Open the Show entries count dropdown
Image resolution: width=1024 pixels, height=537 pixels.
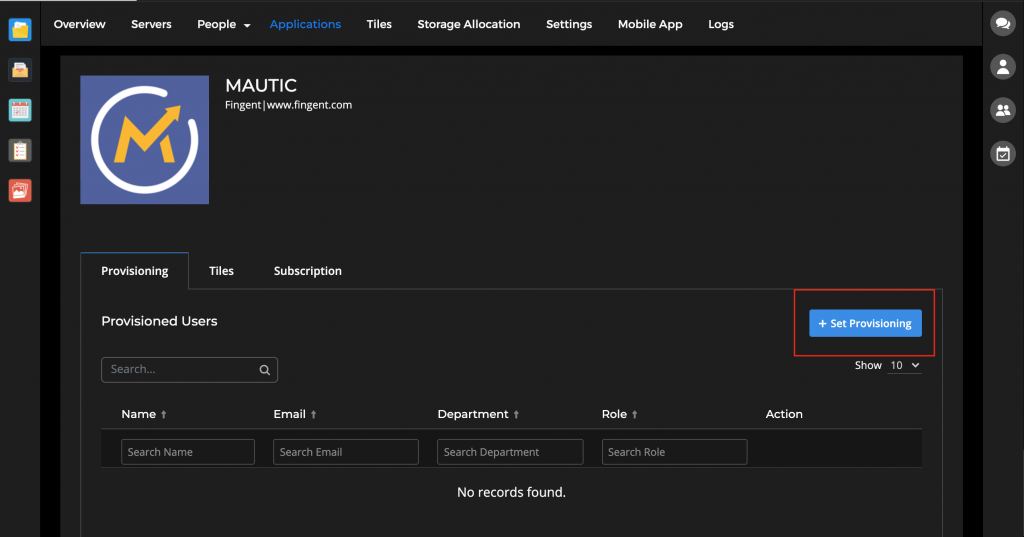pos(904,365)
